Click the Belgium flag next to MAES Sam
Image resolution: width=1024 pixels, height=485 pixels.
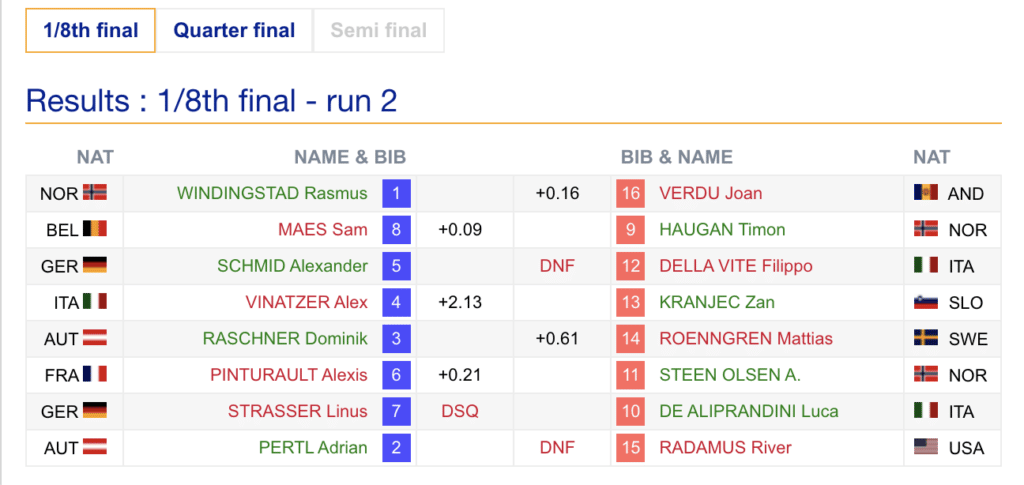[95, 229]
